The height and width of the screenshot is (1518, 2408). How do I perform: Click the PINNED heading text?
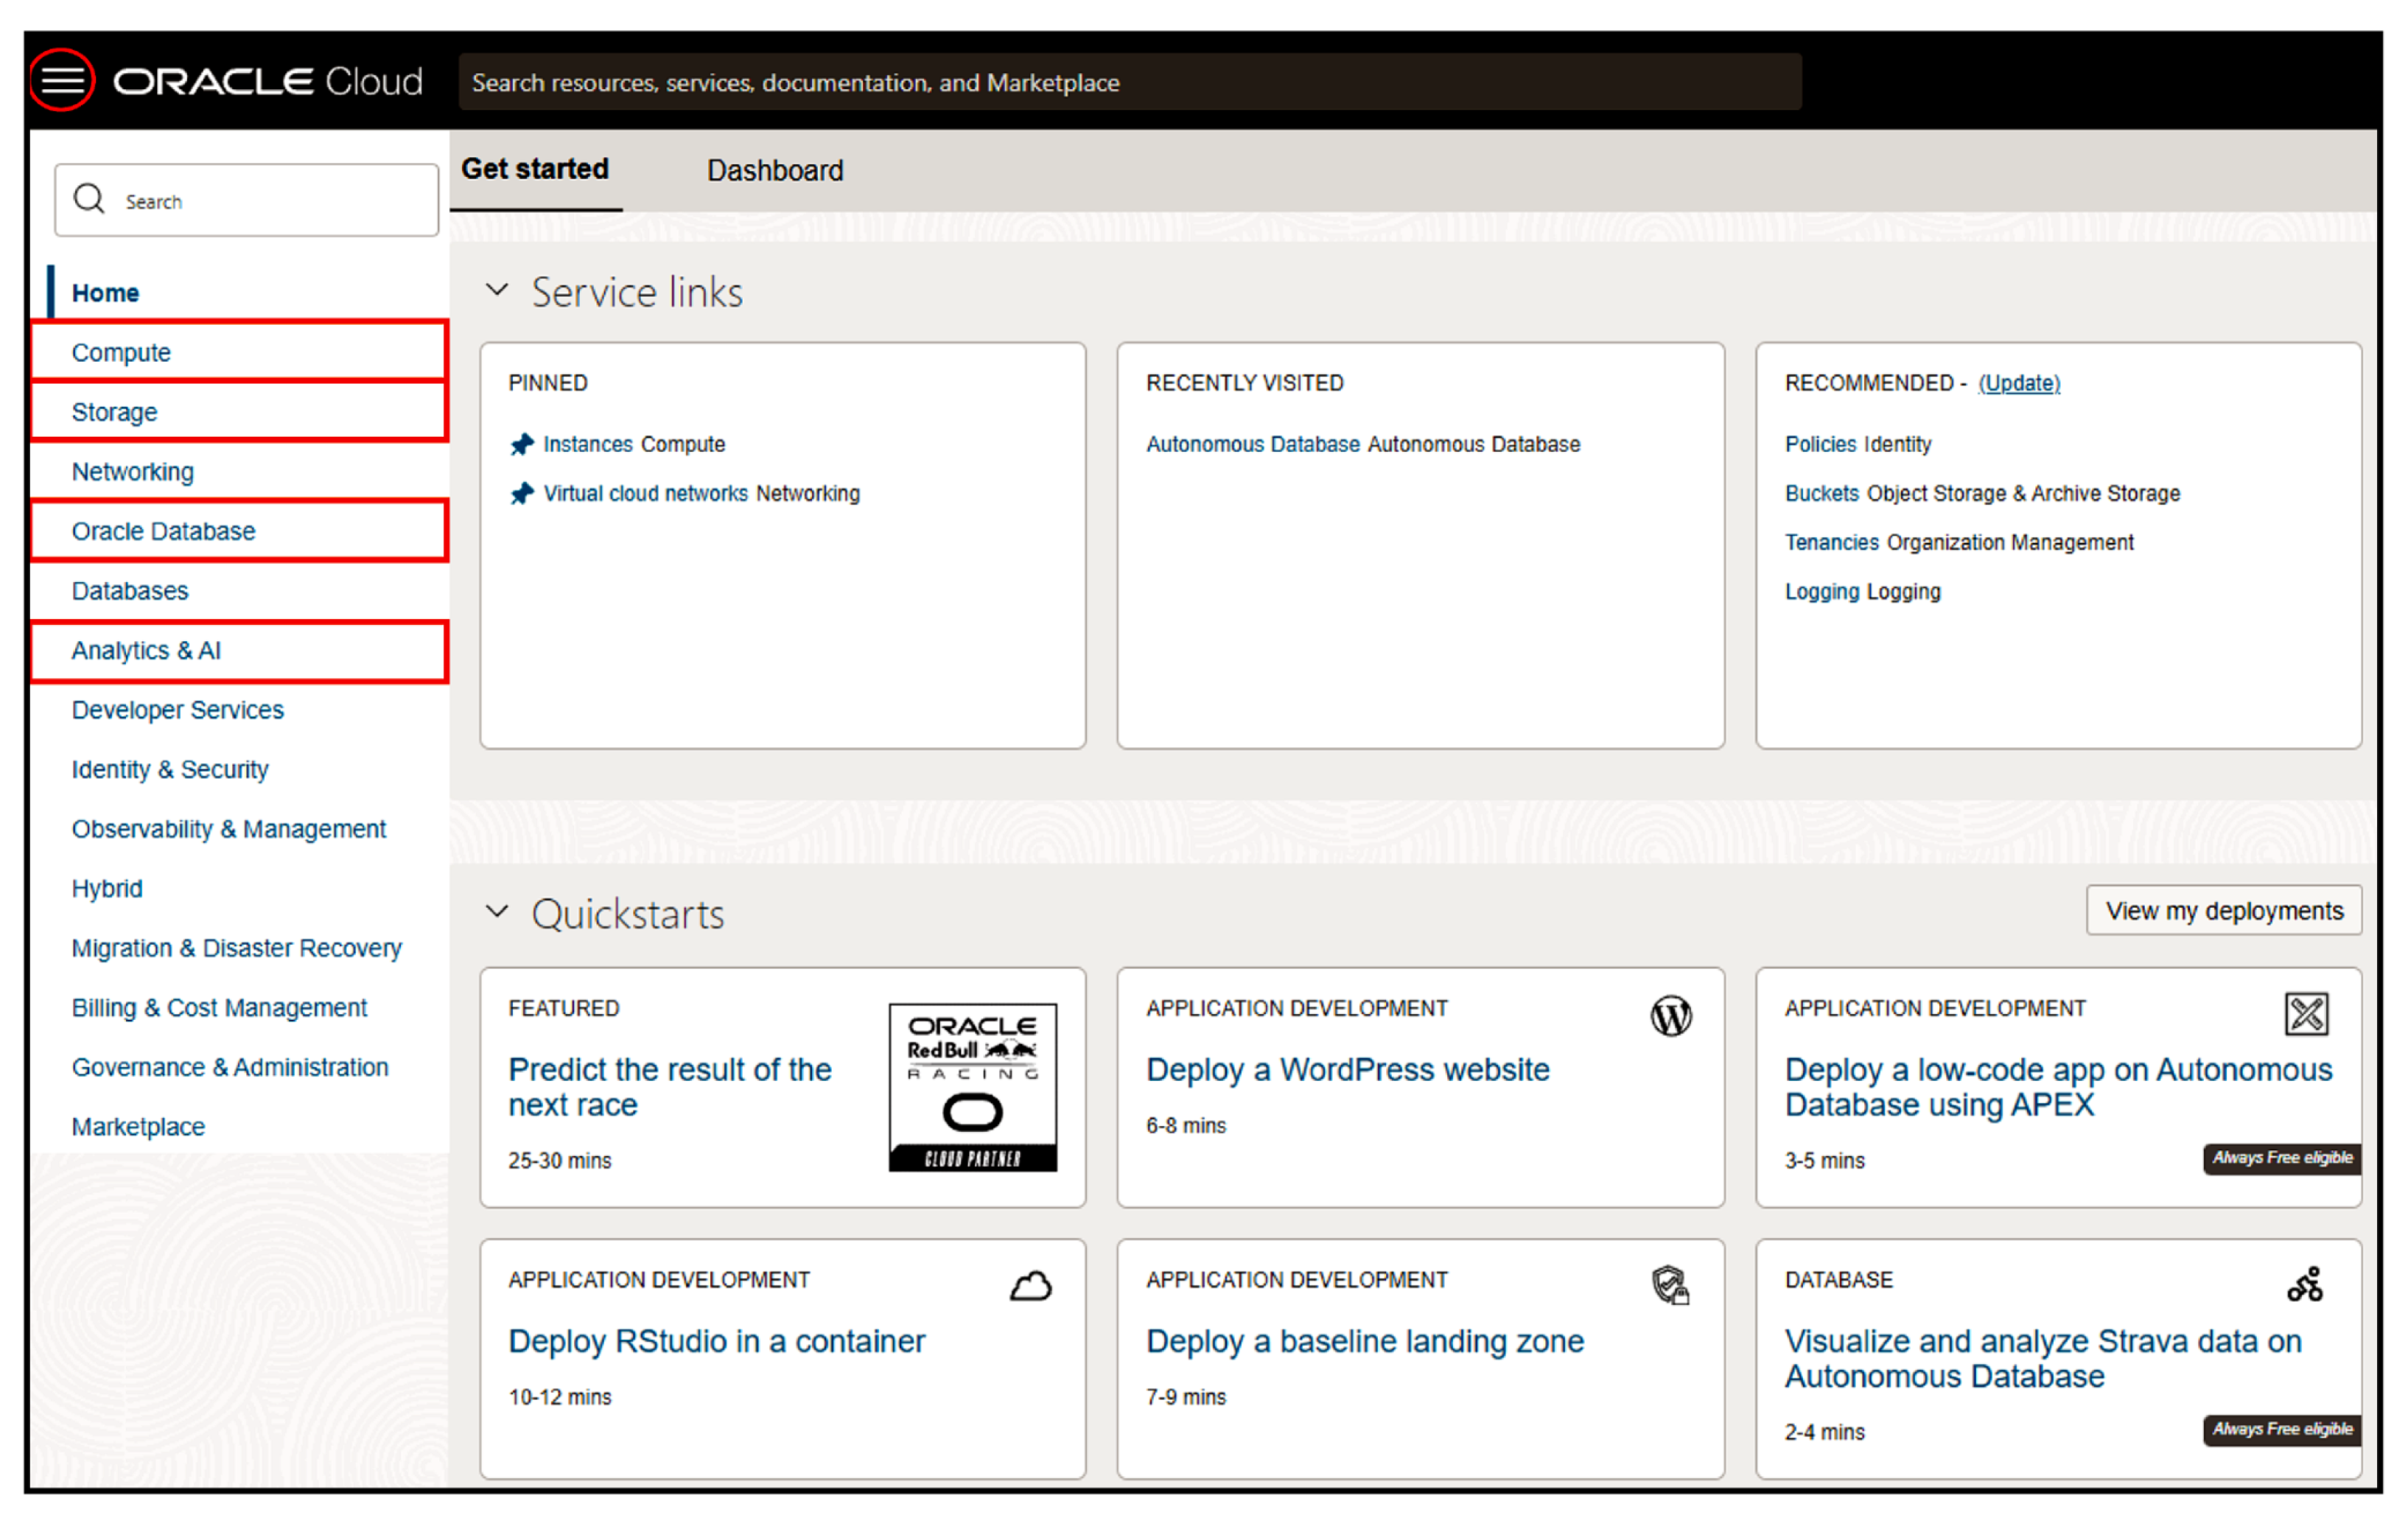tap(548, 383)
